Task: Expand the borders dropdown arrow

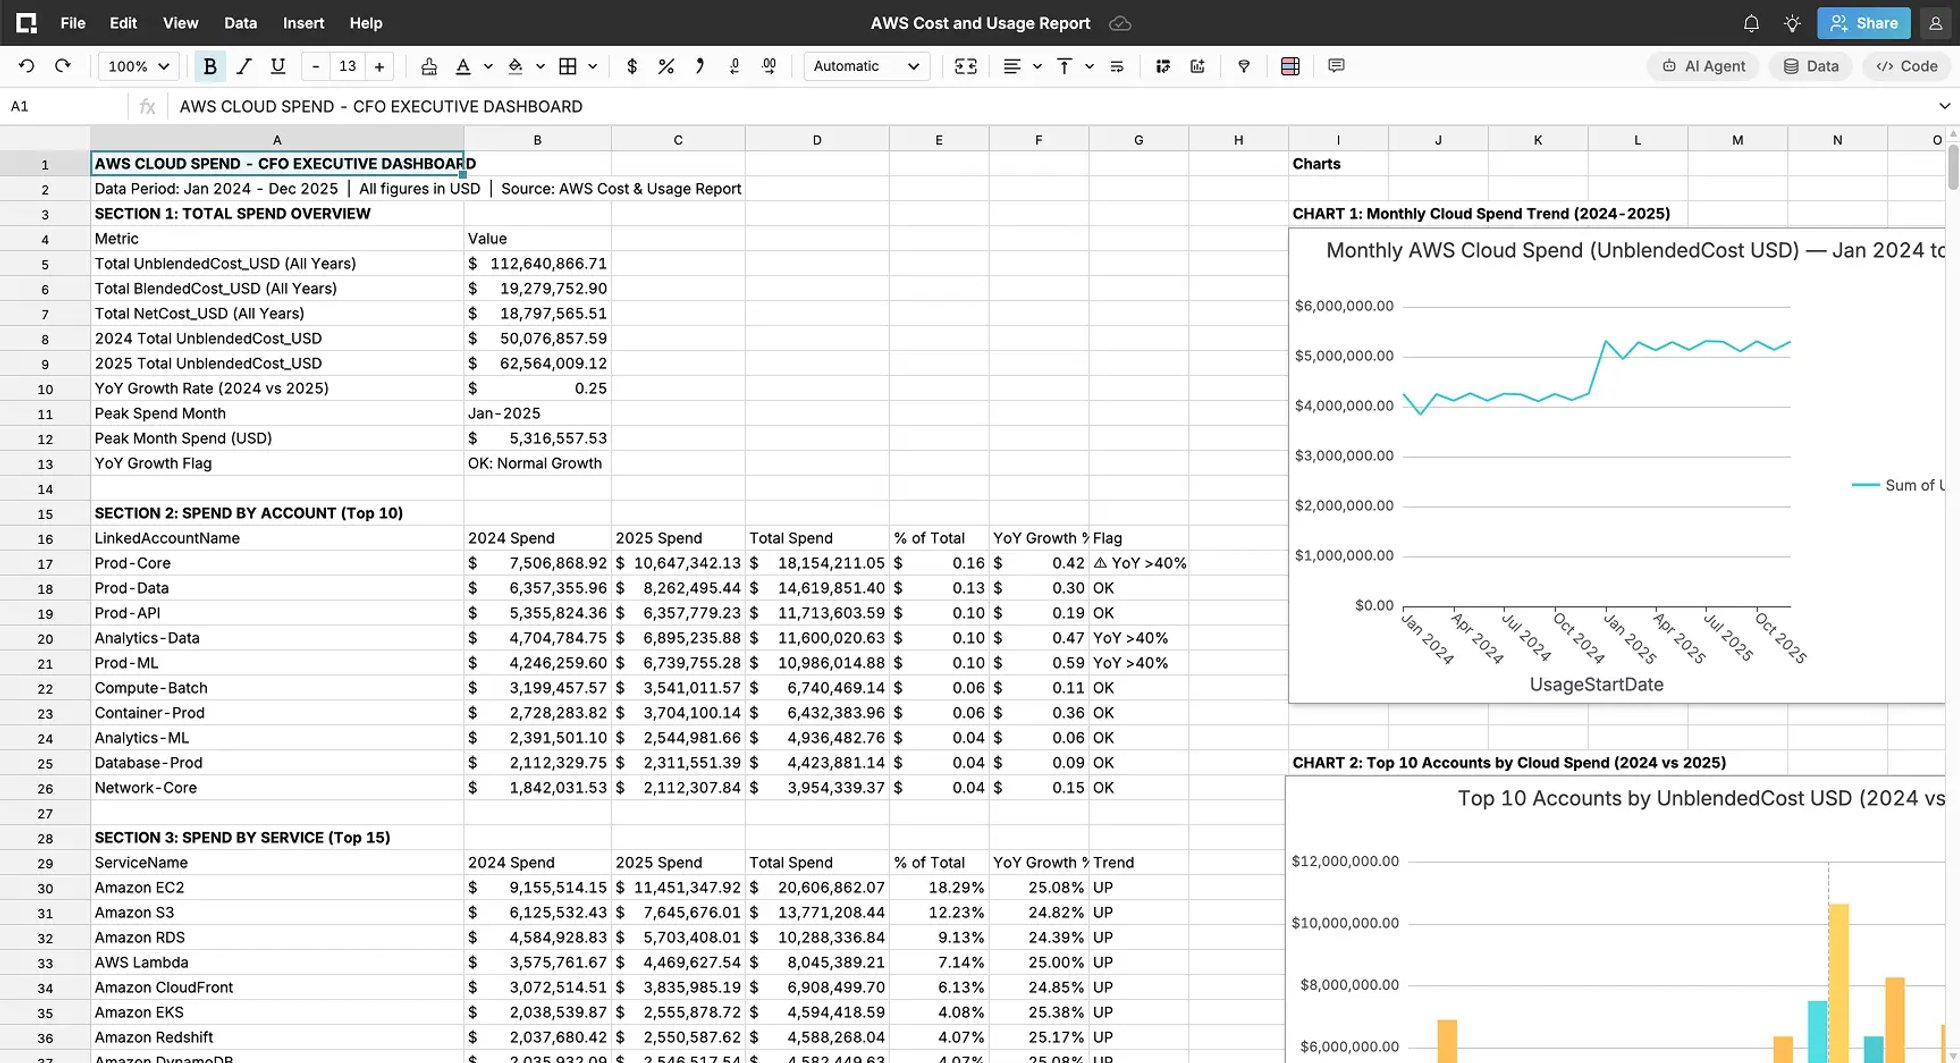Action: (592, 66)
